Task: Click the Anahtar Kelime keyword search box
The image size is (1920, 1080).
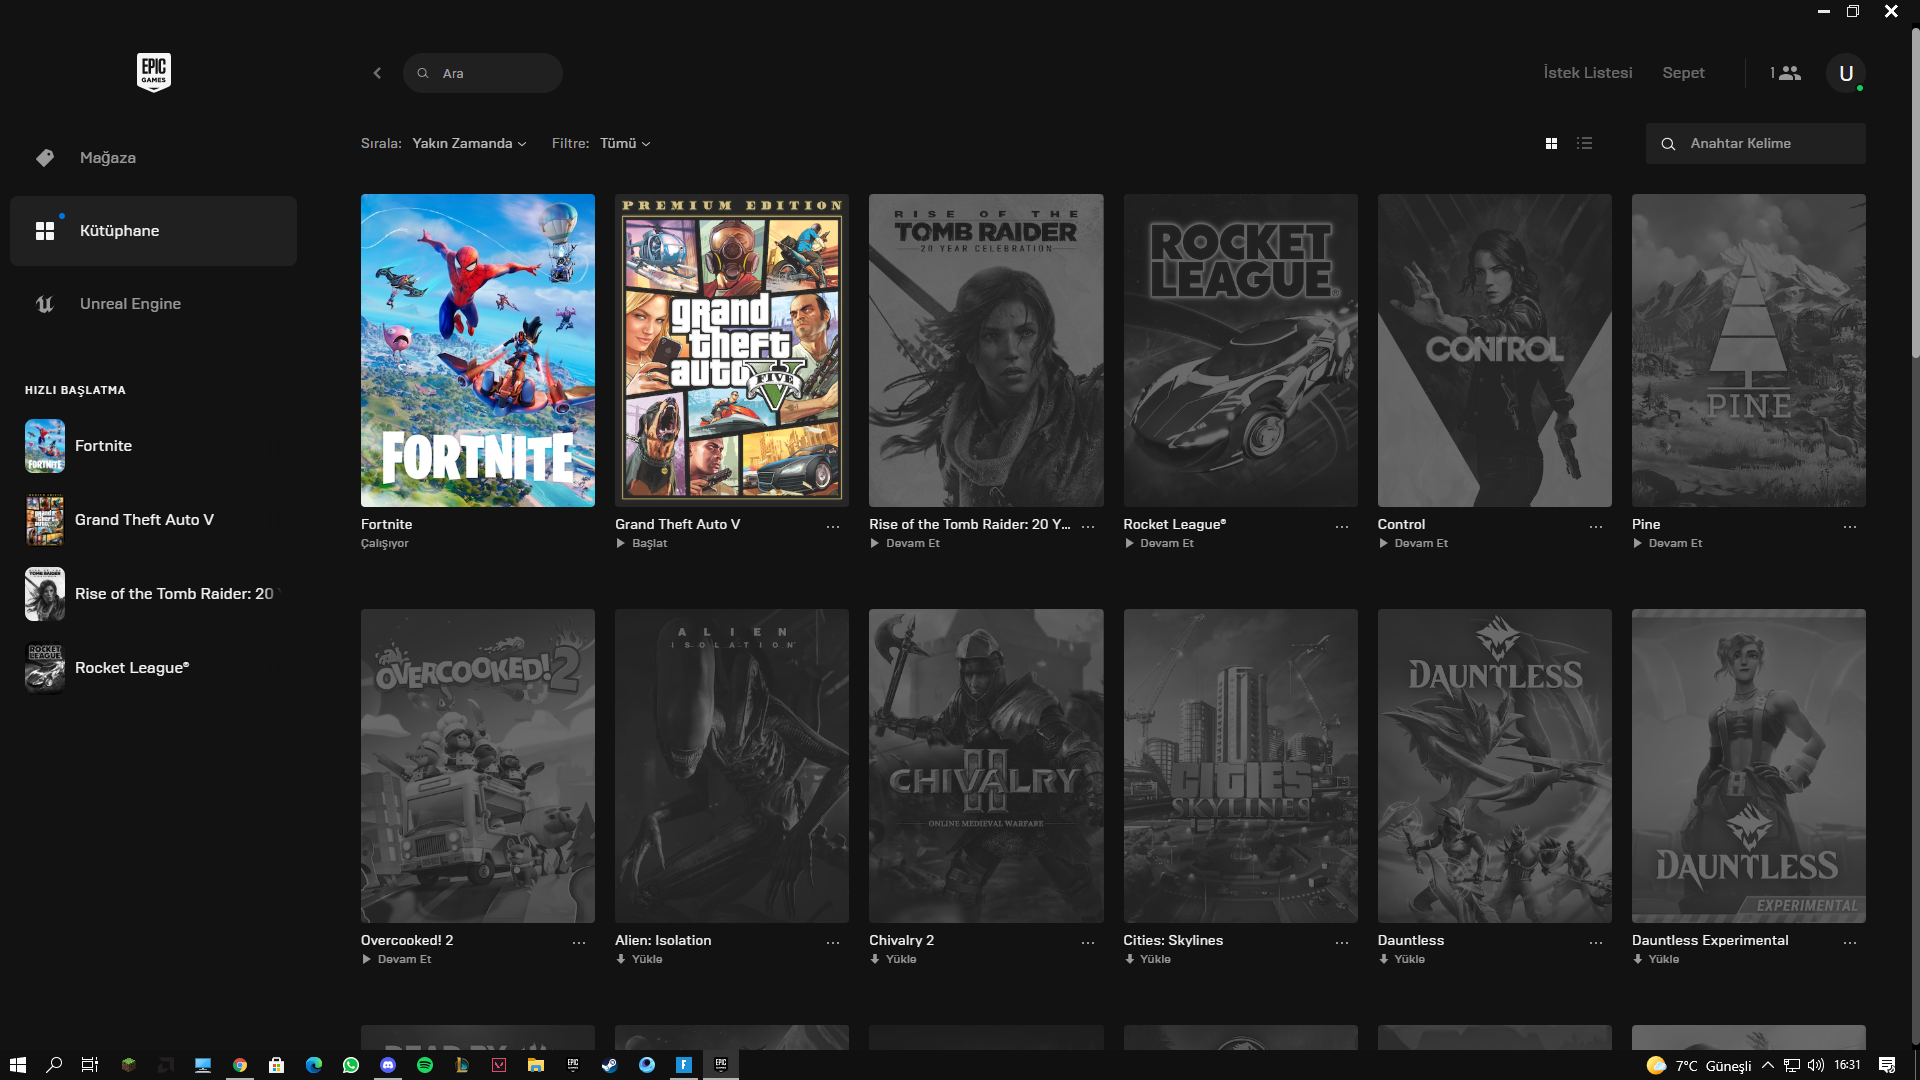Action: [x=1756, y=144]
